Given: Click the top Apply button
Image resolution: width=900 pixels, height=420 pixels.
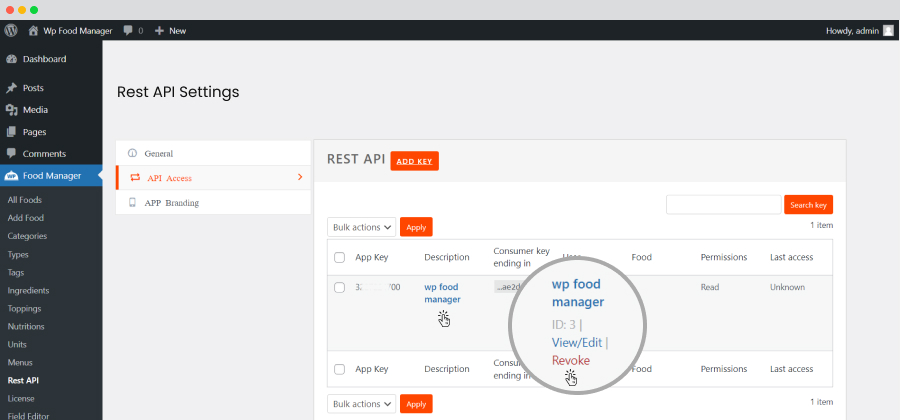Looking at the screenshot, I should pyautogui.click(x=416, y=227).
